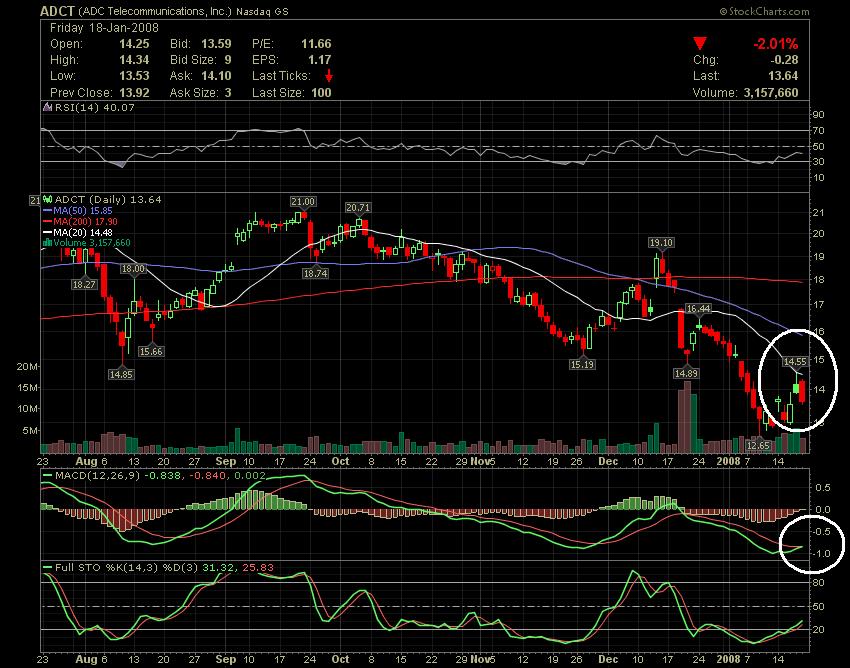Screen dimensions: 850x668
Task: Click the 14.55 price high label
Action: click(x=795, y=361)
